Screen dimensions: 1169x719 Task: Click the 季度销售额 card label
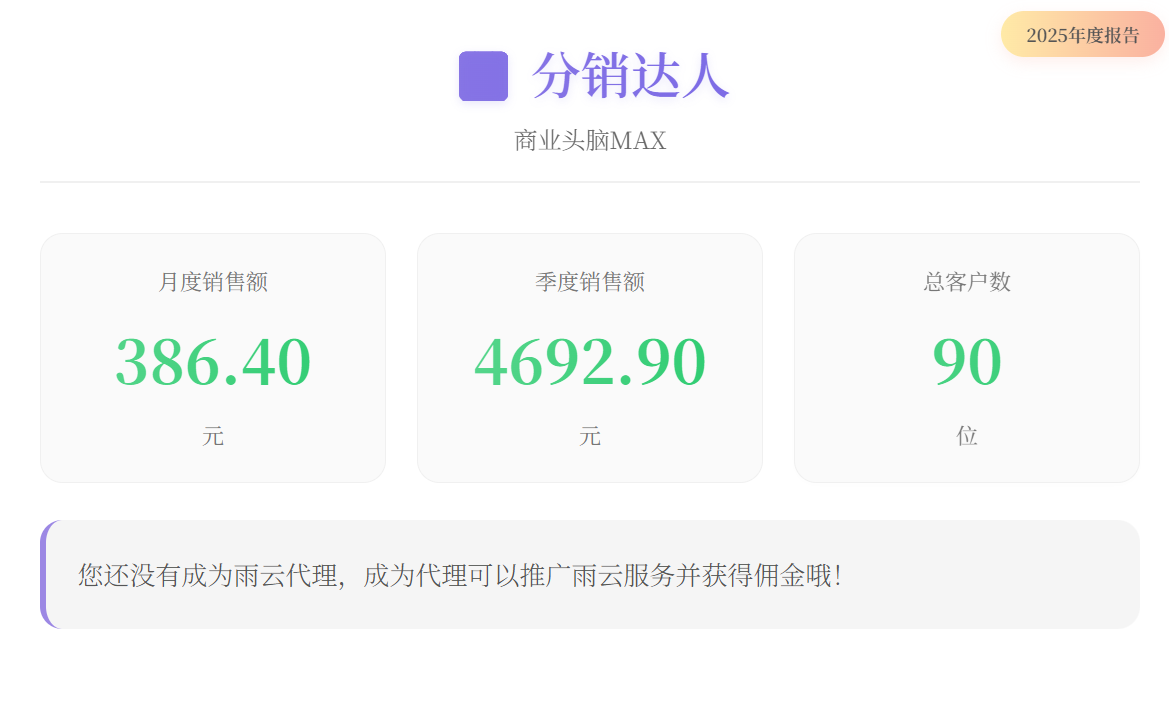[590, 282]
